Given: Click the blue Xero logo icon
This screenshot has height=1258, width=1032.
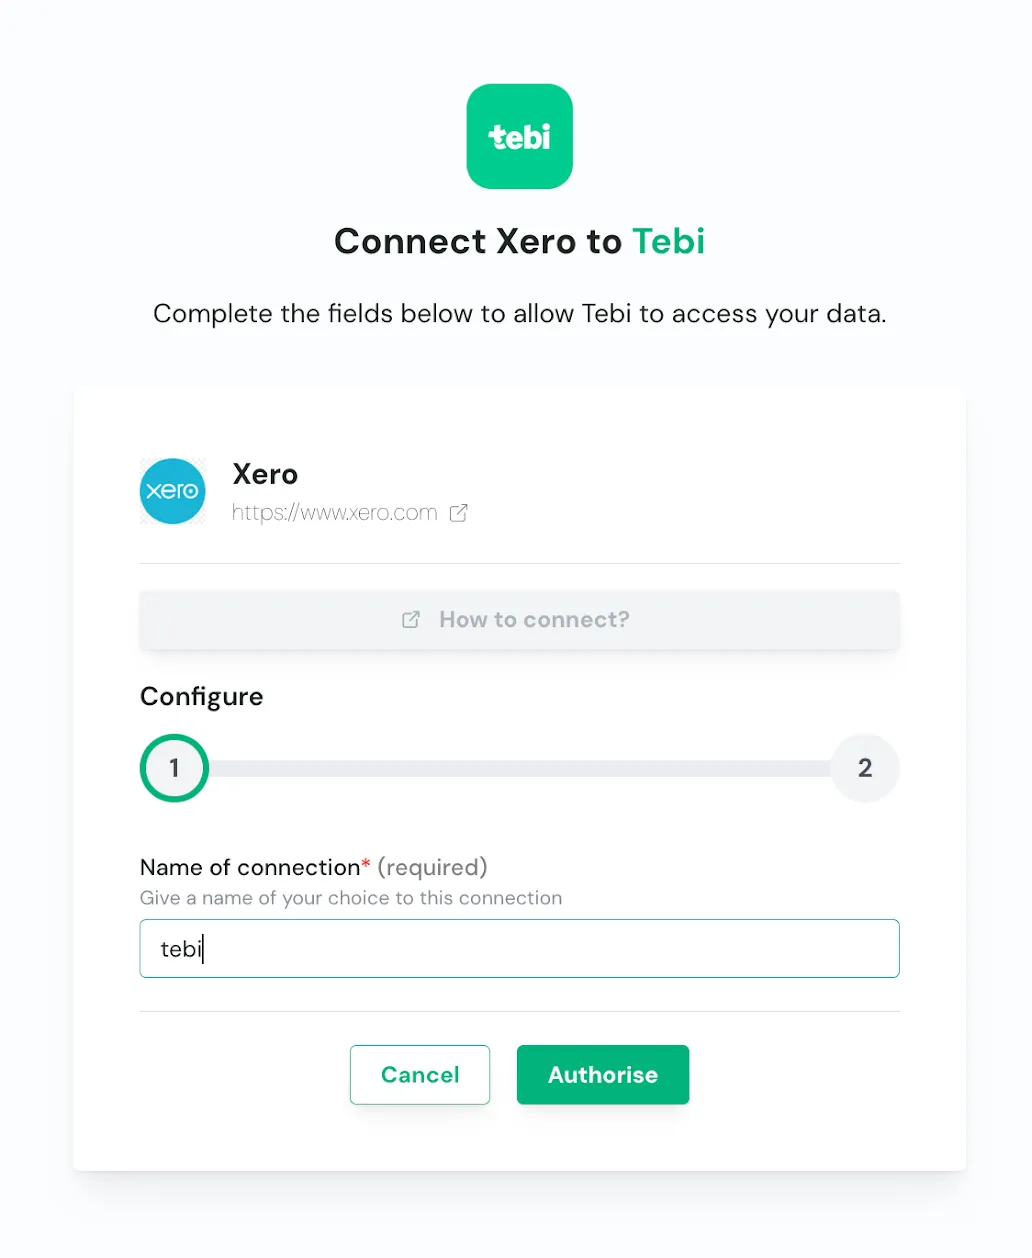Looking at the screenshot, I should (x=173, y=491).
